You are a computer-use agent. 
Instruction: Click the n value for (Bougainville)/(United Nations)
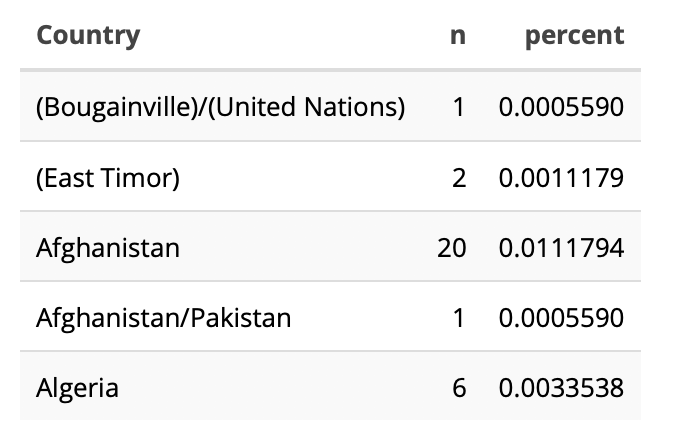tap(458, 107)
